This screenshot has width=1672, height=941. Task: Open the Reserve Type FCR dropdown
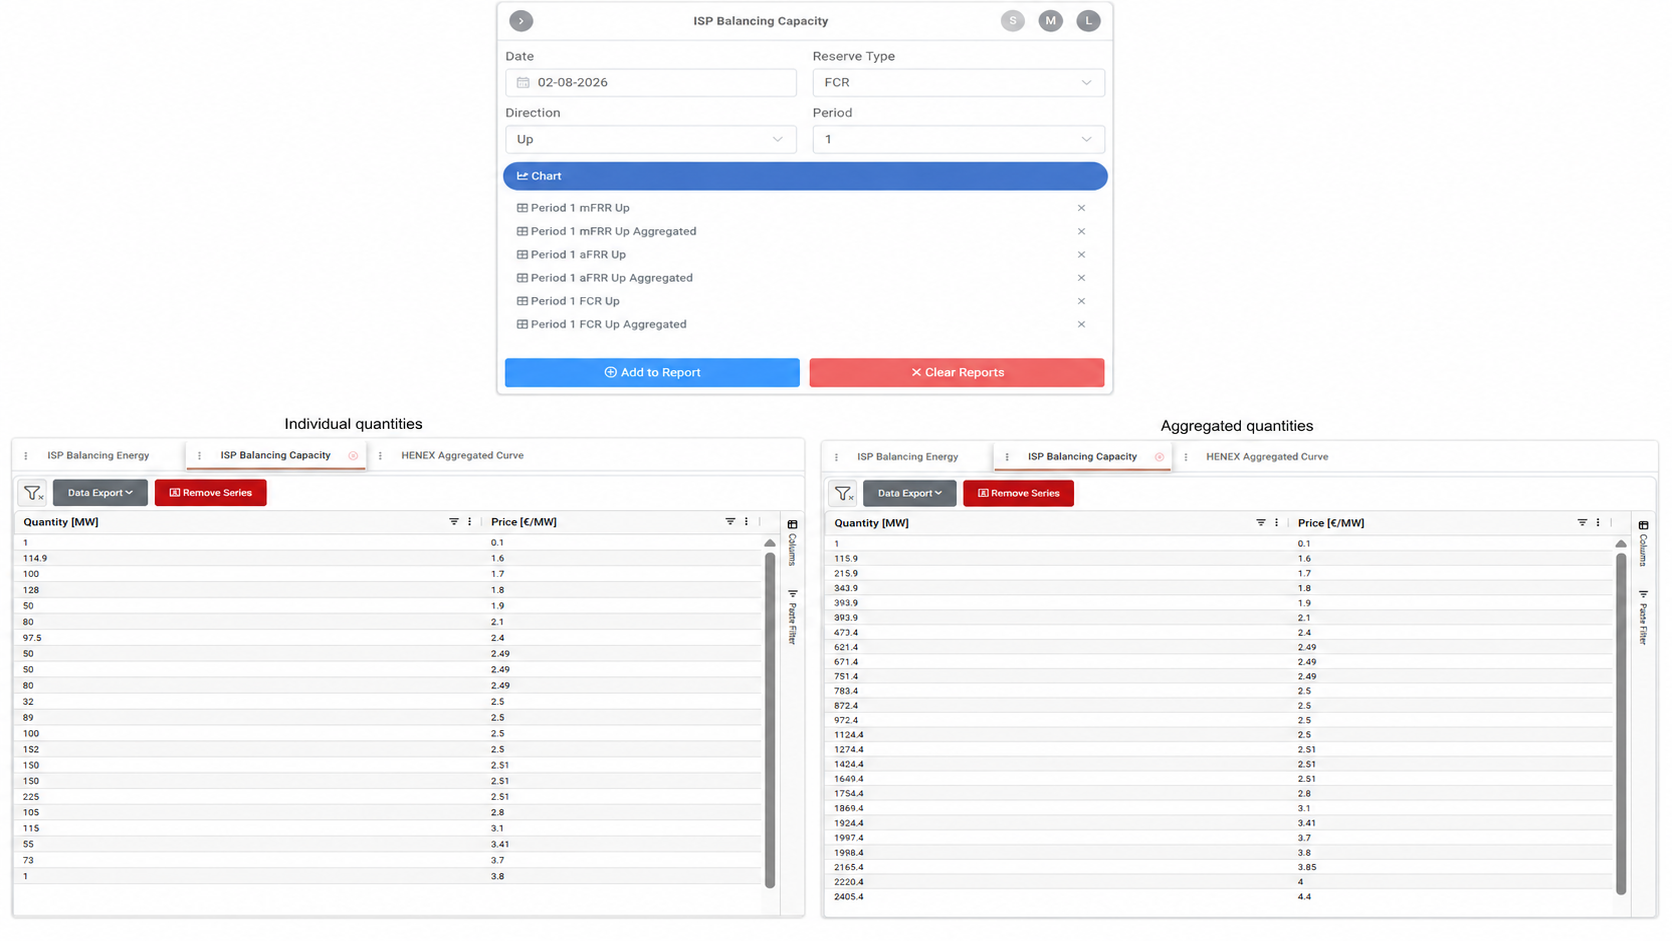tap(958, 83)
